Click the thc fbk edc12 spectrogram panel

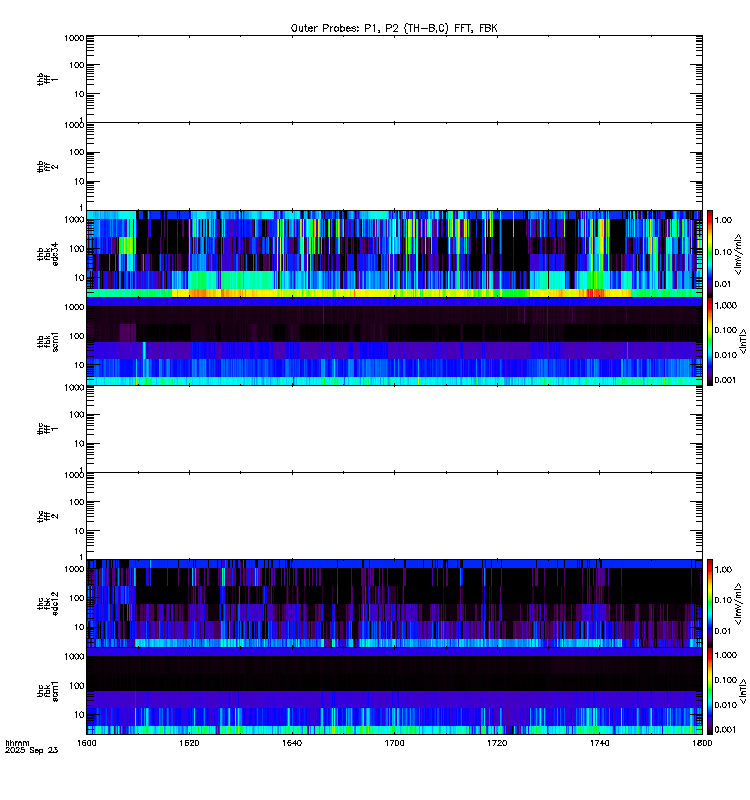tap(394, 604)
